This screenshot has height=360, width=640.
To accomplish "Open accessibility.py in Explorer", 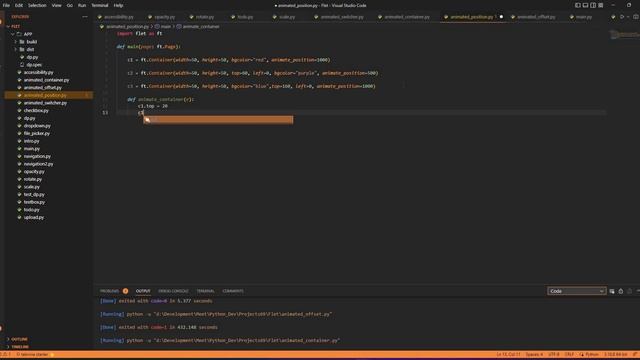I will point(38,73).
